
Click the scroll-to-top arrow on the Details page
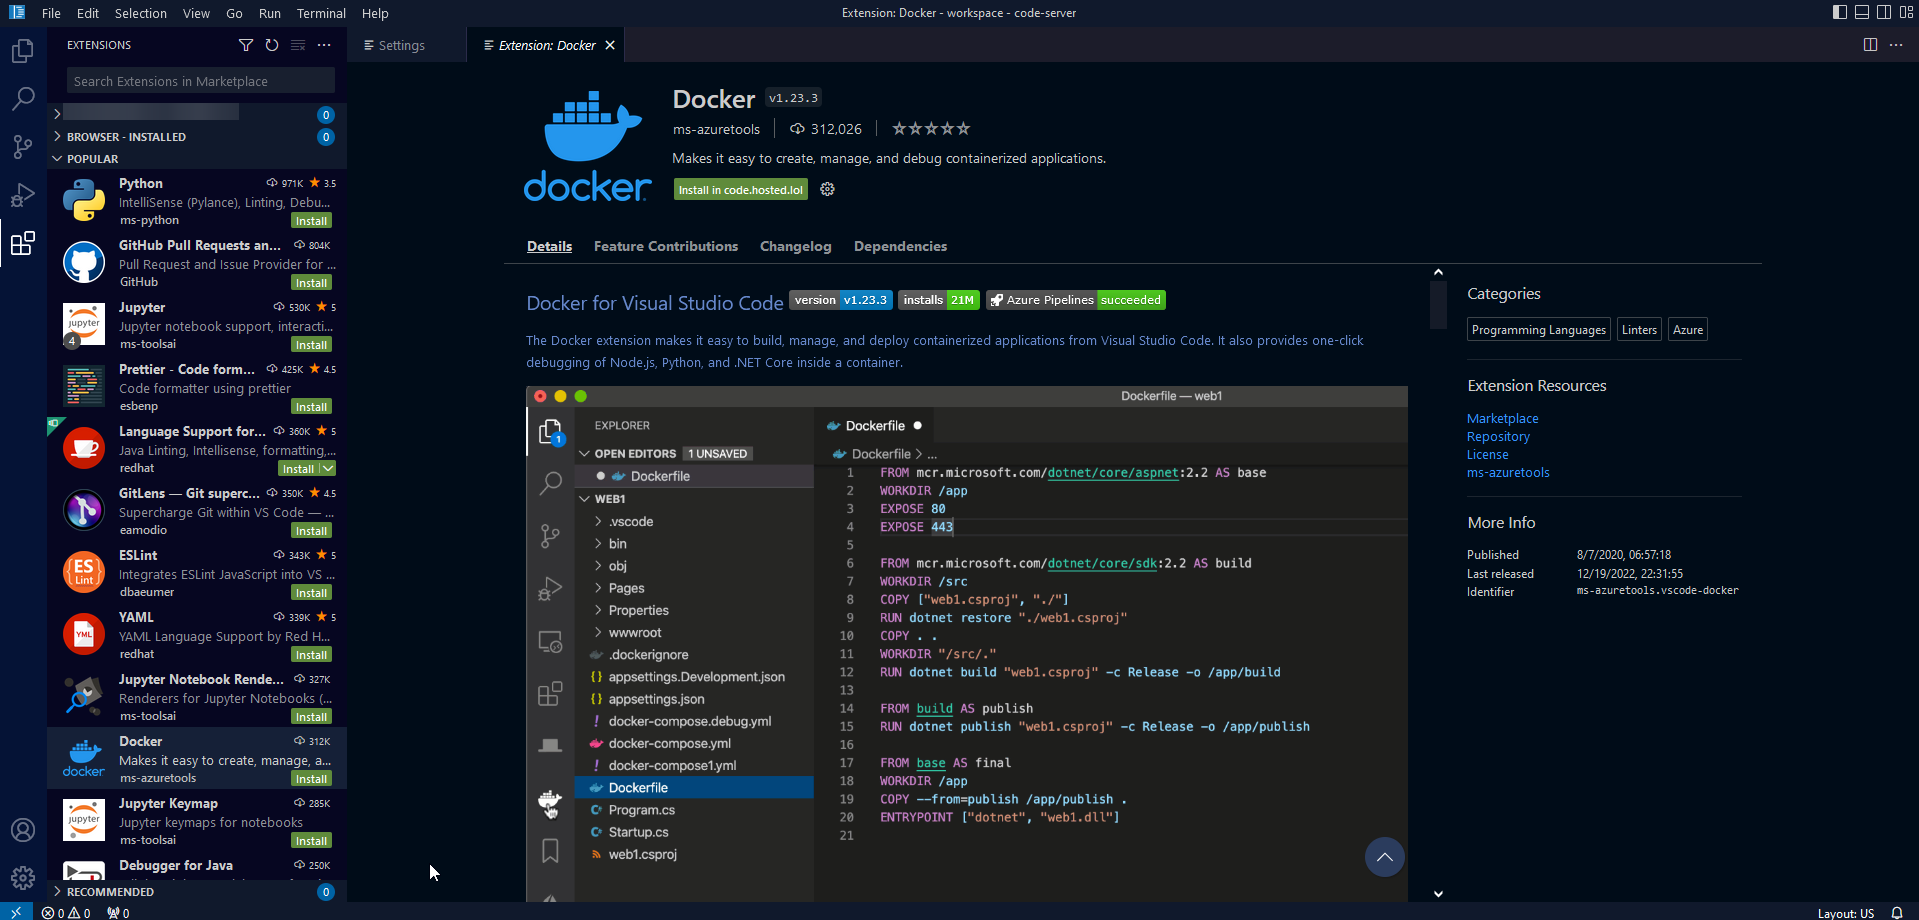pos(1384,857)
